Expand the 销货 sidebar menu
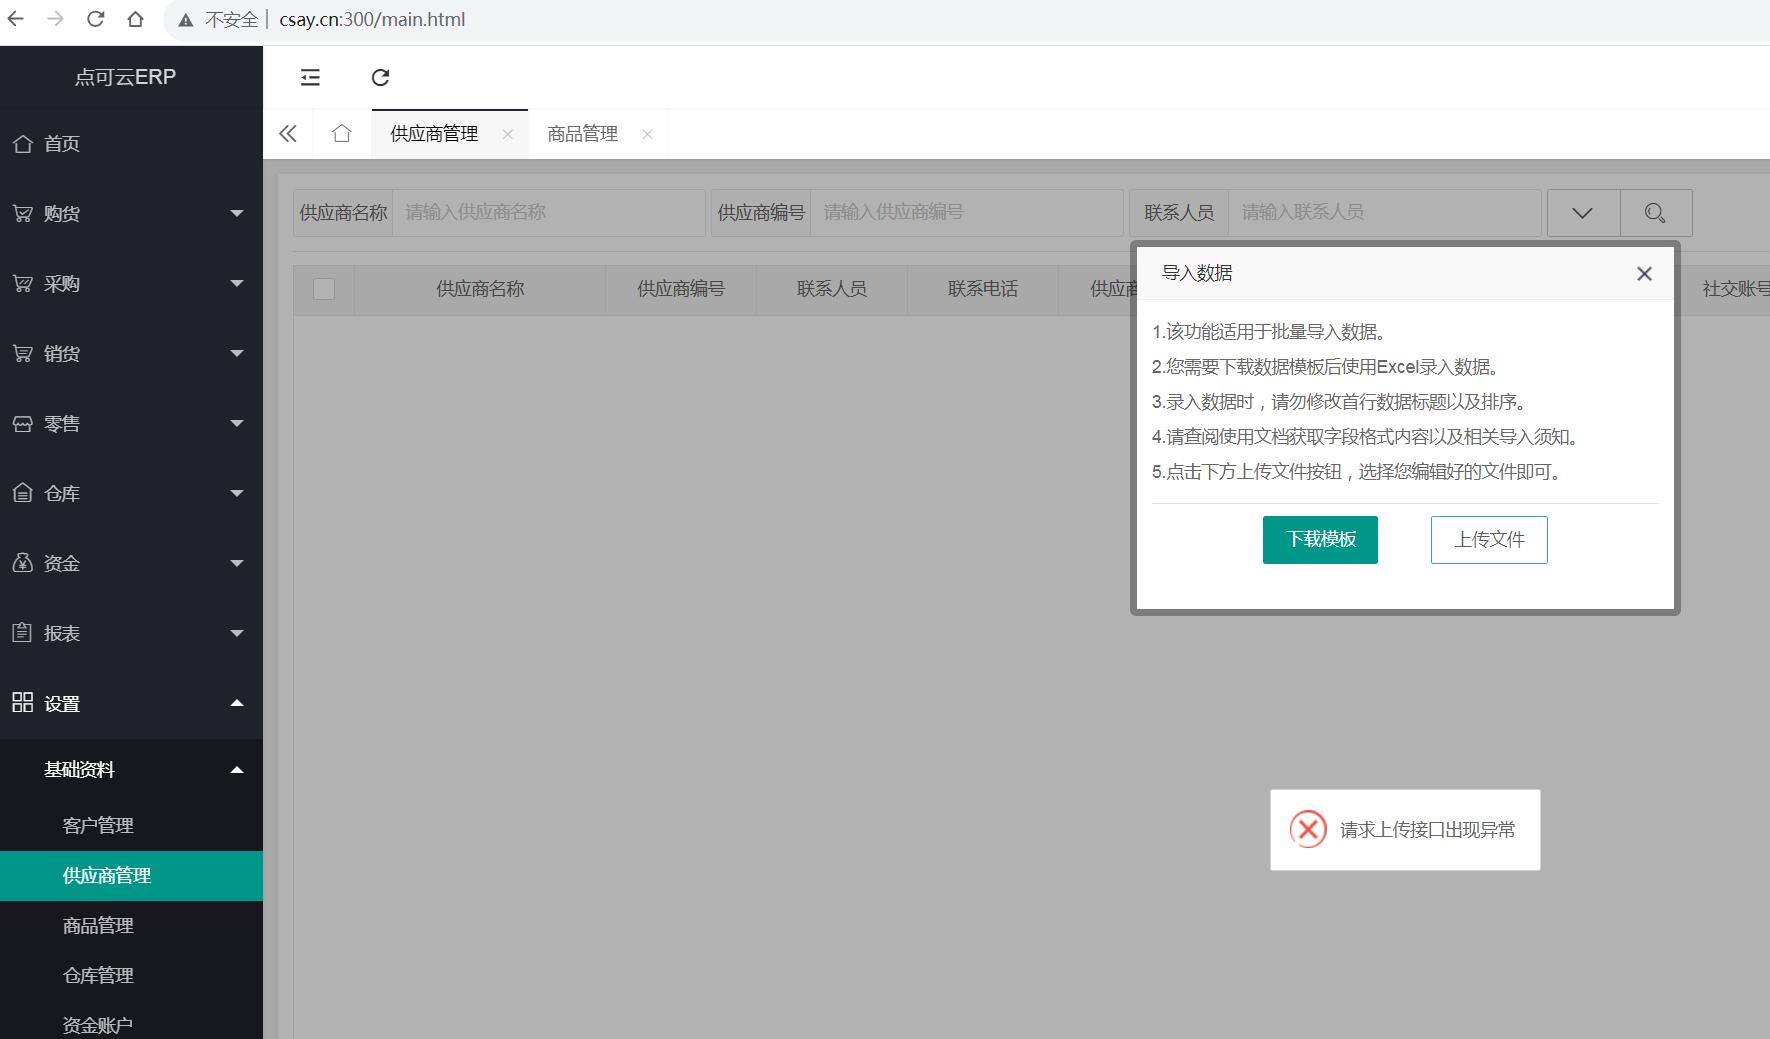Image resolution: width=1770 pixels, height=1039 pixels. point(131,354)
